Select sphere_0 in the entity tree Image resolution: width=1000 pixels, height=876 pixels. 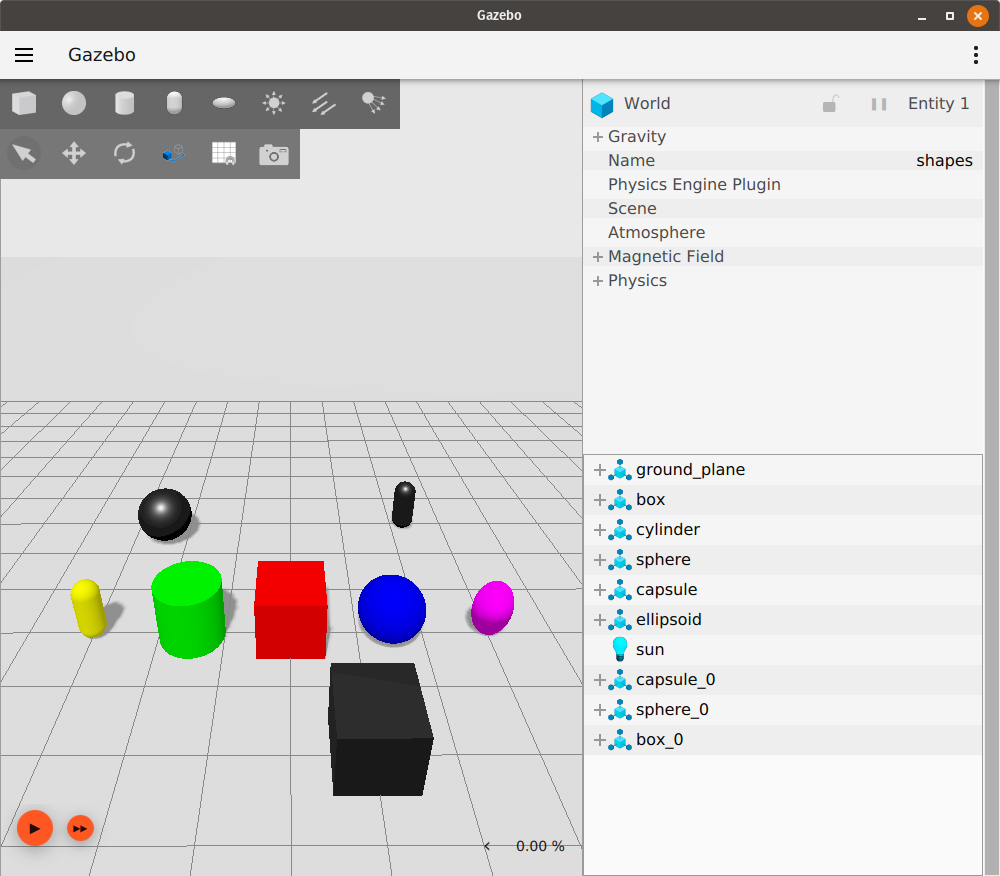pos(783,710)
